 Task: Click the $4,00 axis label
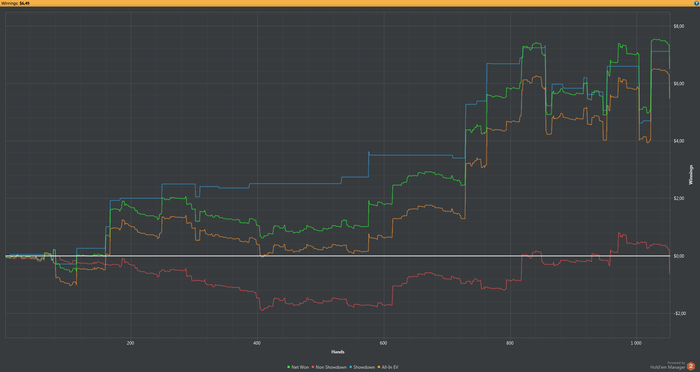[679, 141]
